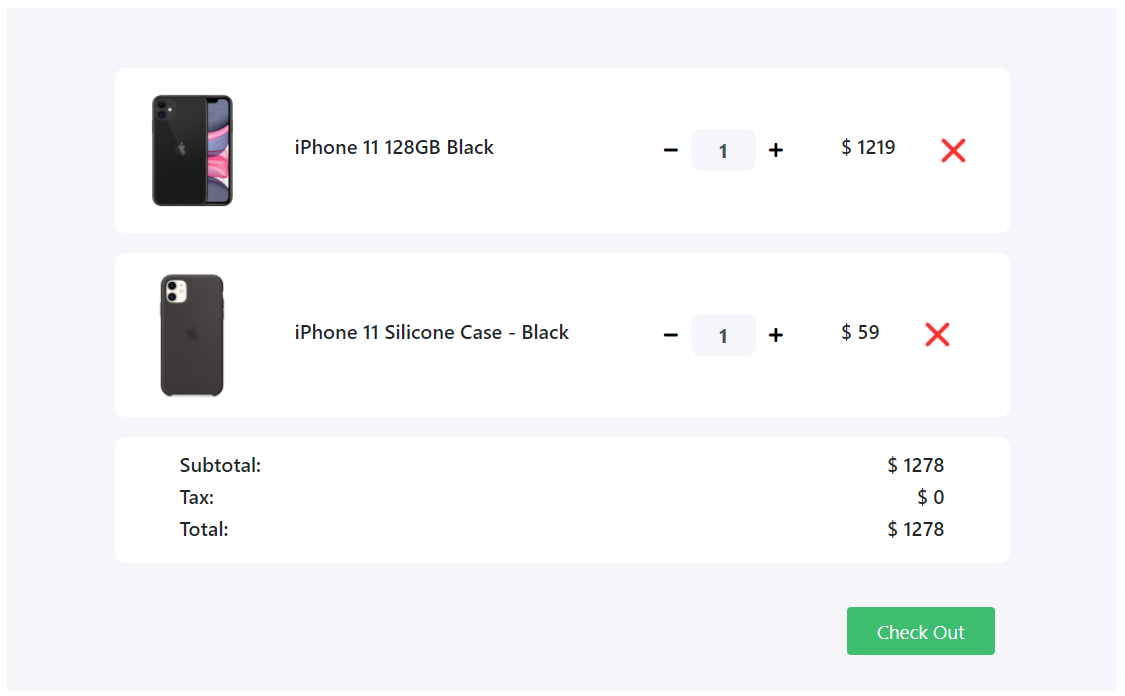Image resolution: width=1125 pixels, height=696 pixels.
Task: Open the black Silicone Case product image
Action: [192, 335]
